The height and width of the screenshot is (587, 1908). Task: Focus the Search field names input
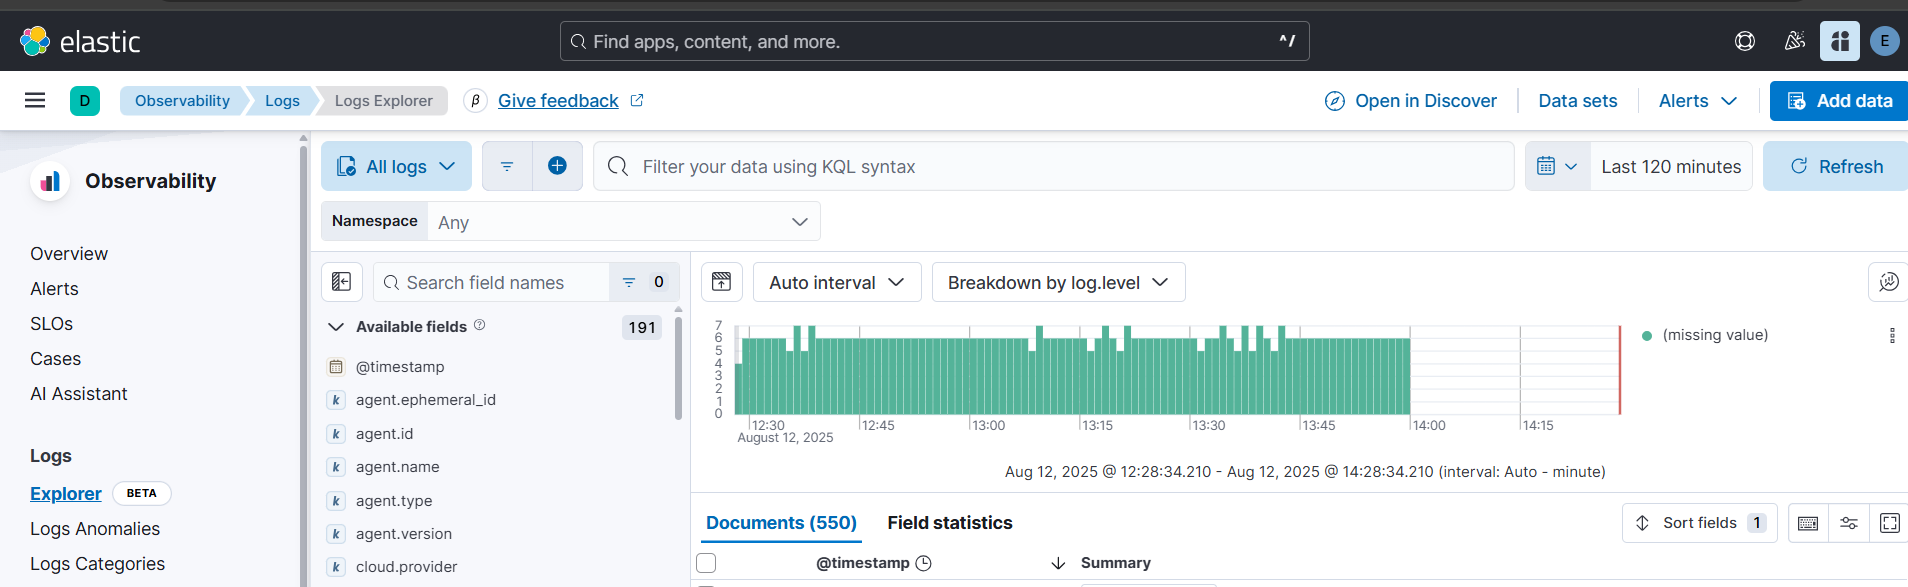[x=492, y=282]
